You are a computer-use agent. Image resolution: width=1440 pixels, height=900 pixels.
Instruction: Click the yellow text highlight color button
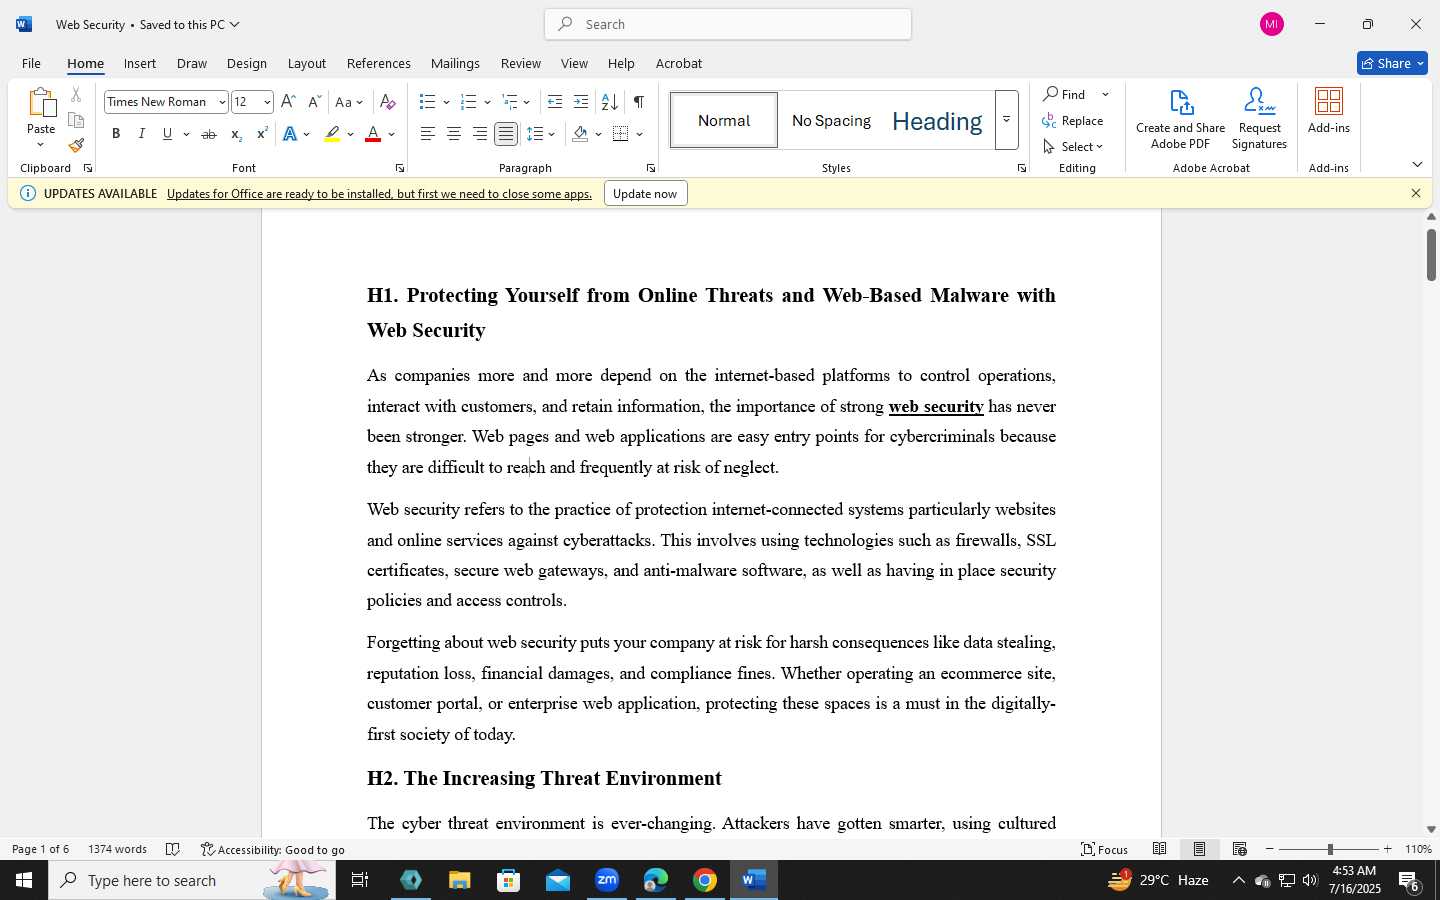[x=333, y=134]
